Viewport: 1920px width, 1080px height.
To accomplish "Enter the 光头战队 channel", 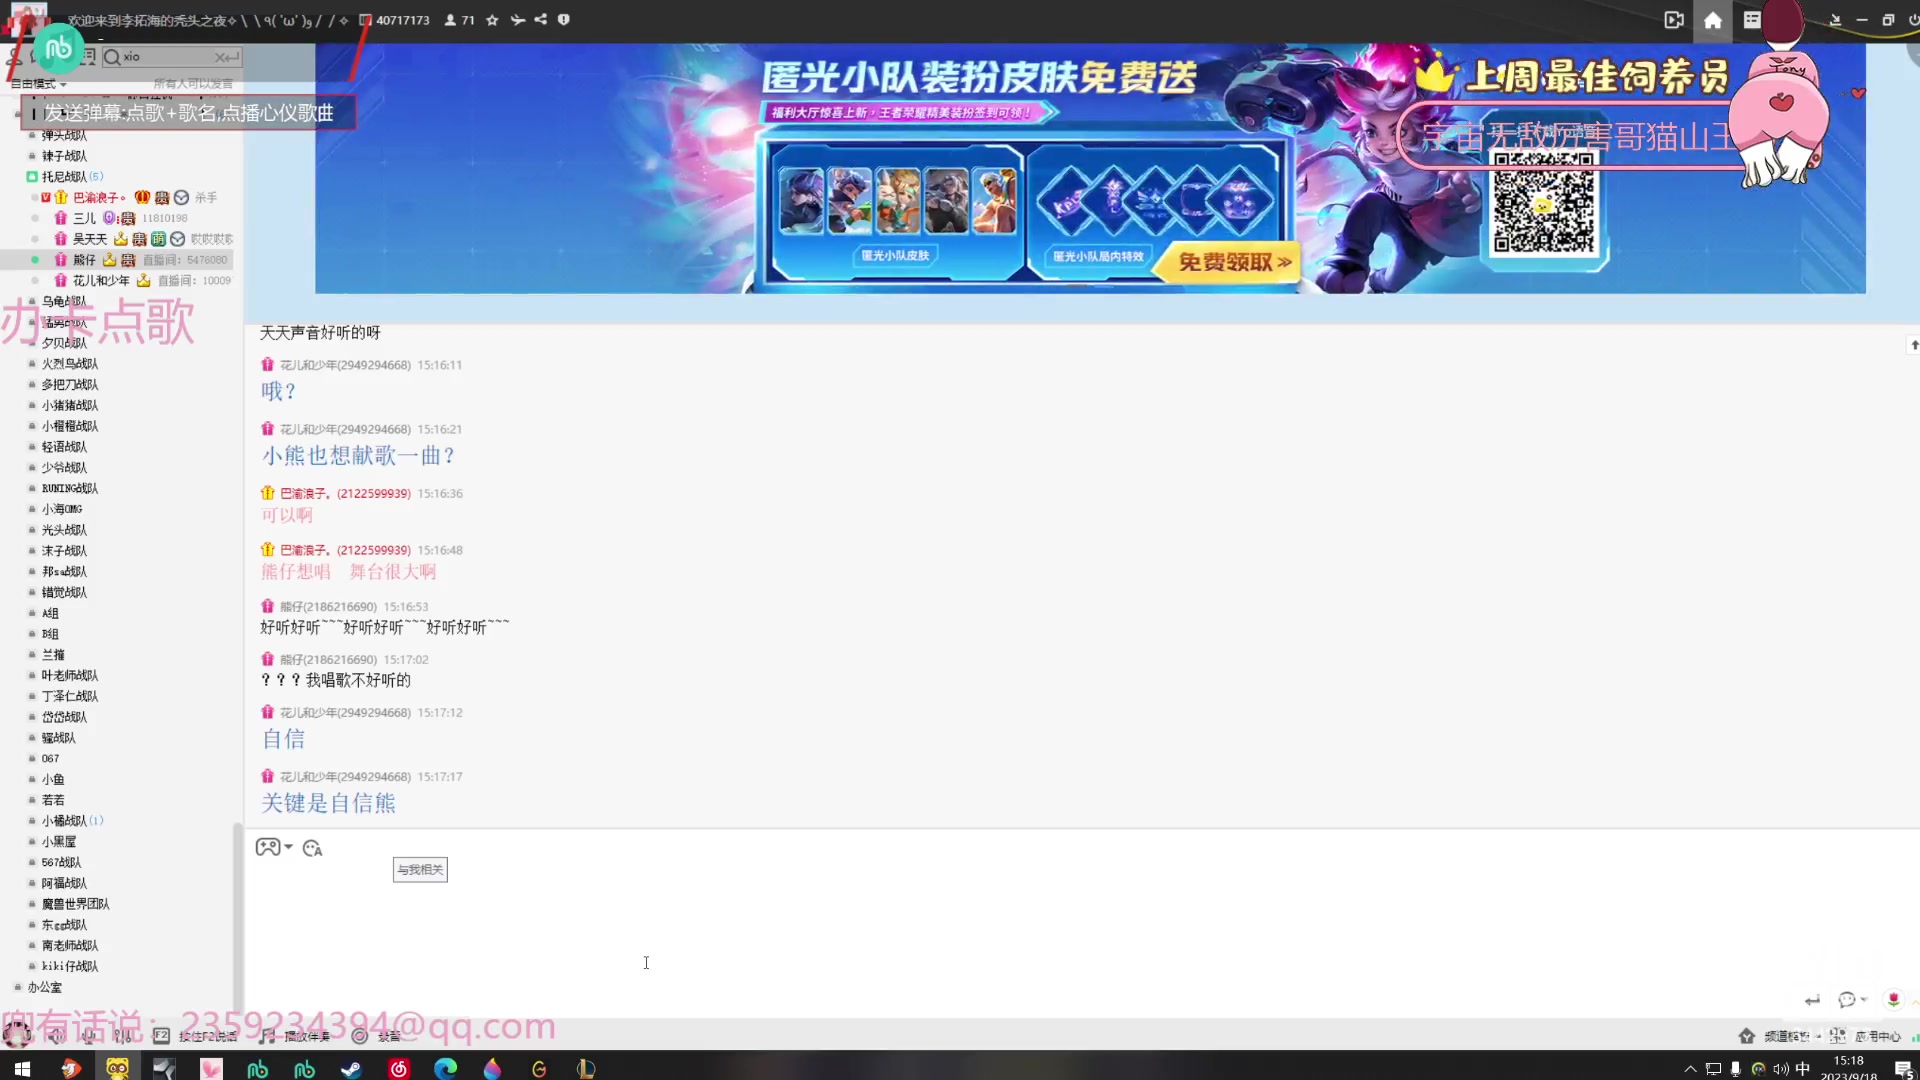I will tap(64, 530).
